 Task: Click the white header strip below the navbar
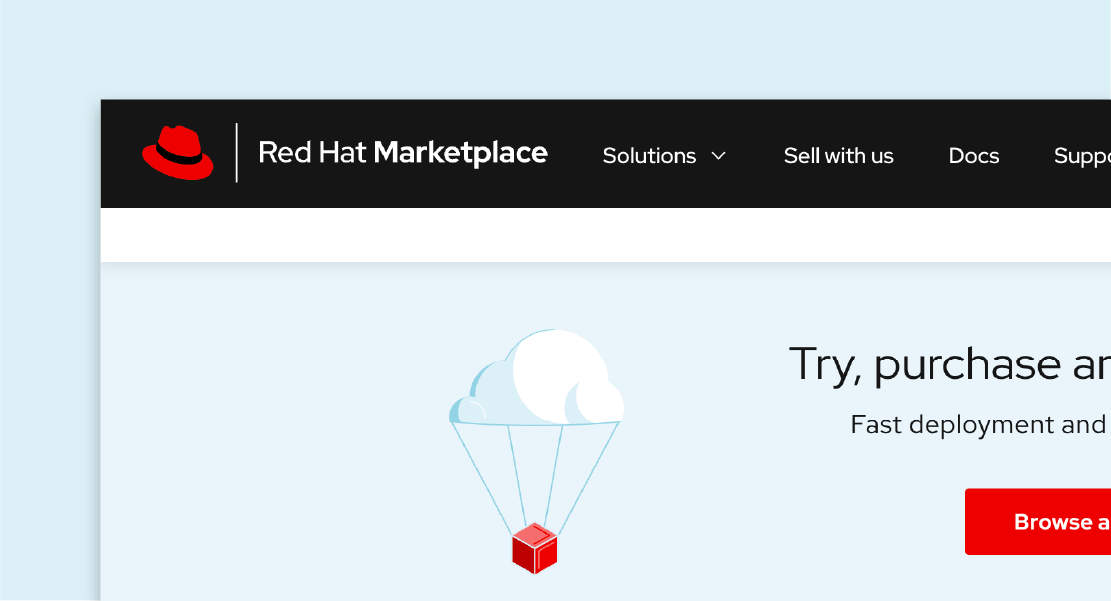tap(600, 234)
